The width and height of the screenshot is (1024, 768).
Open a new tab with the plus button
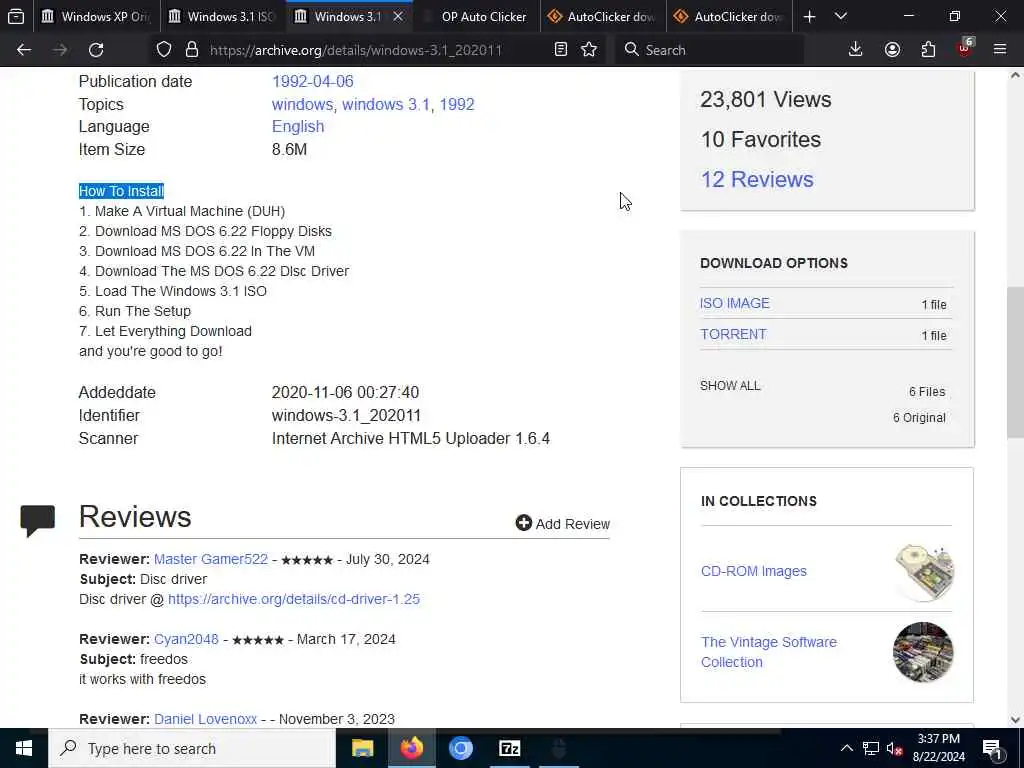point(809,16)
